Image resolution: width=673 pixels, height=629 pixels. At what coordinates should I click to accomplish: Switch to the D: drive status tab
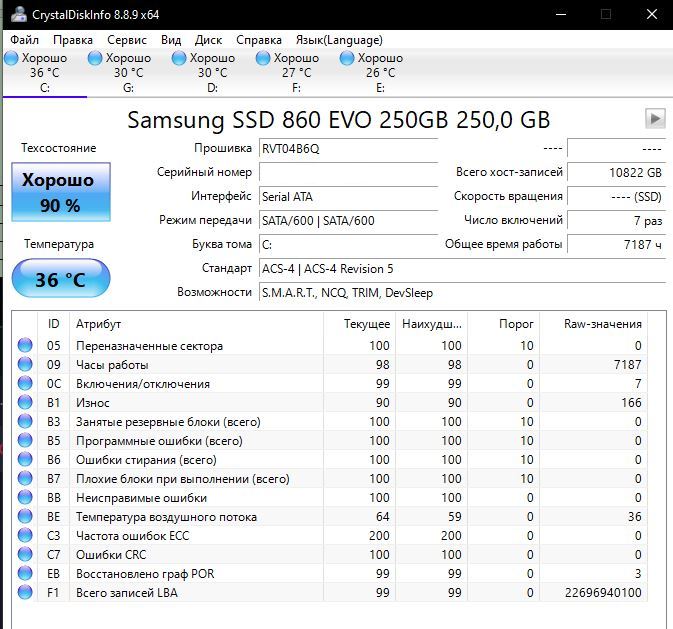point(212,73)
